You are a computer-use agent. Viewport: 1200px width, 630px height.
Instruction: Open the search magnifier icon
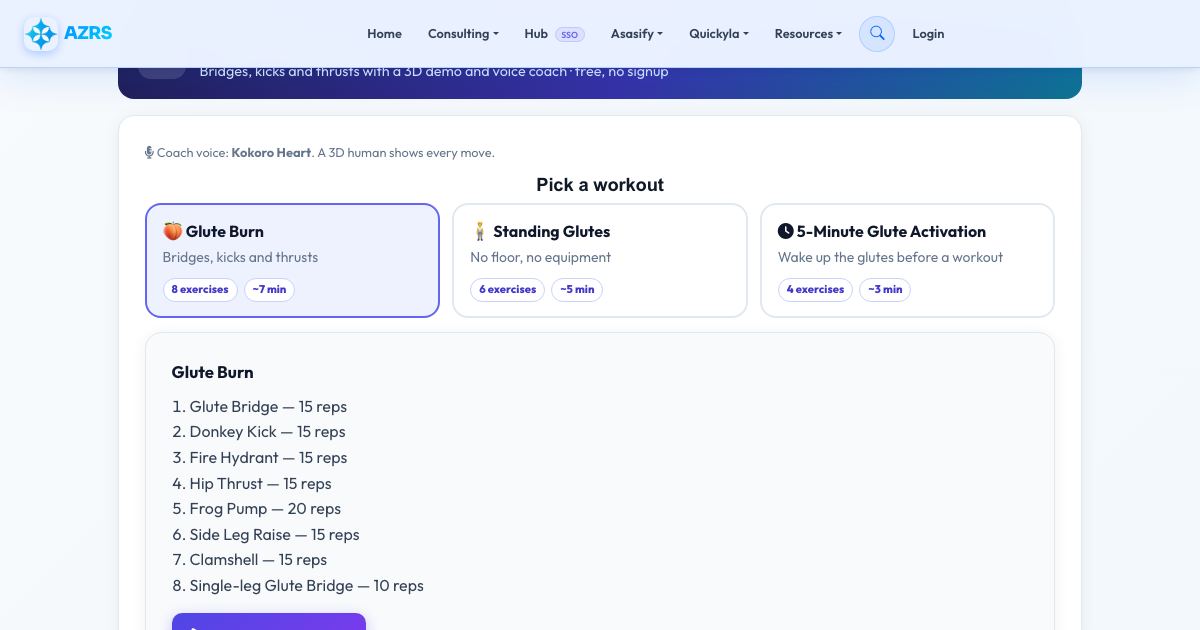(x=877, y=34)
